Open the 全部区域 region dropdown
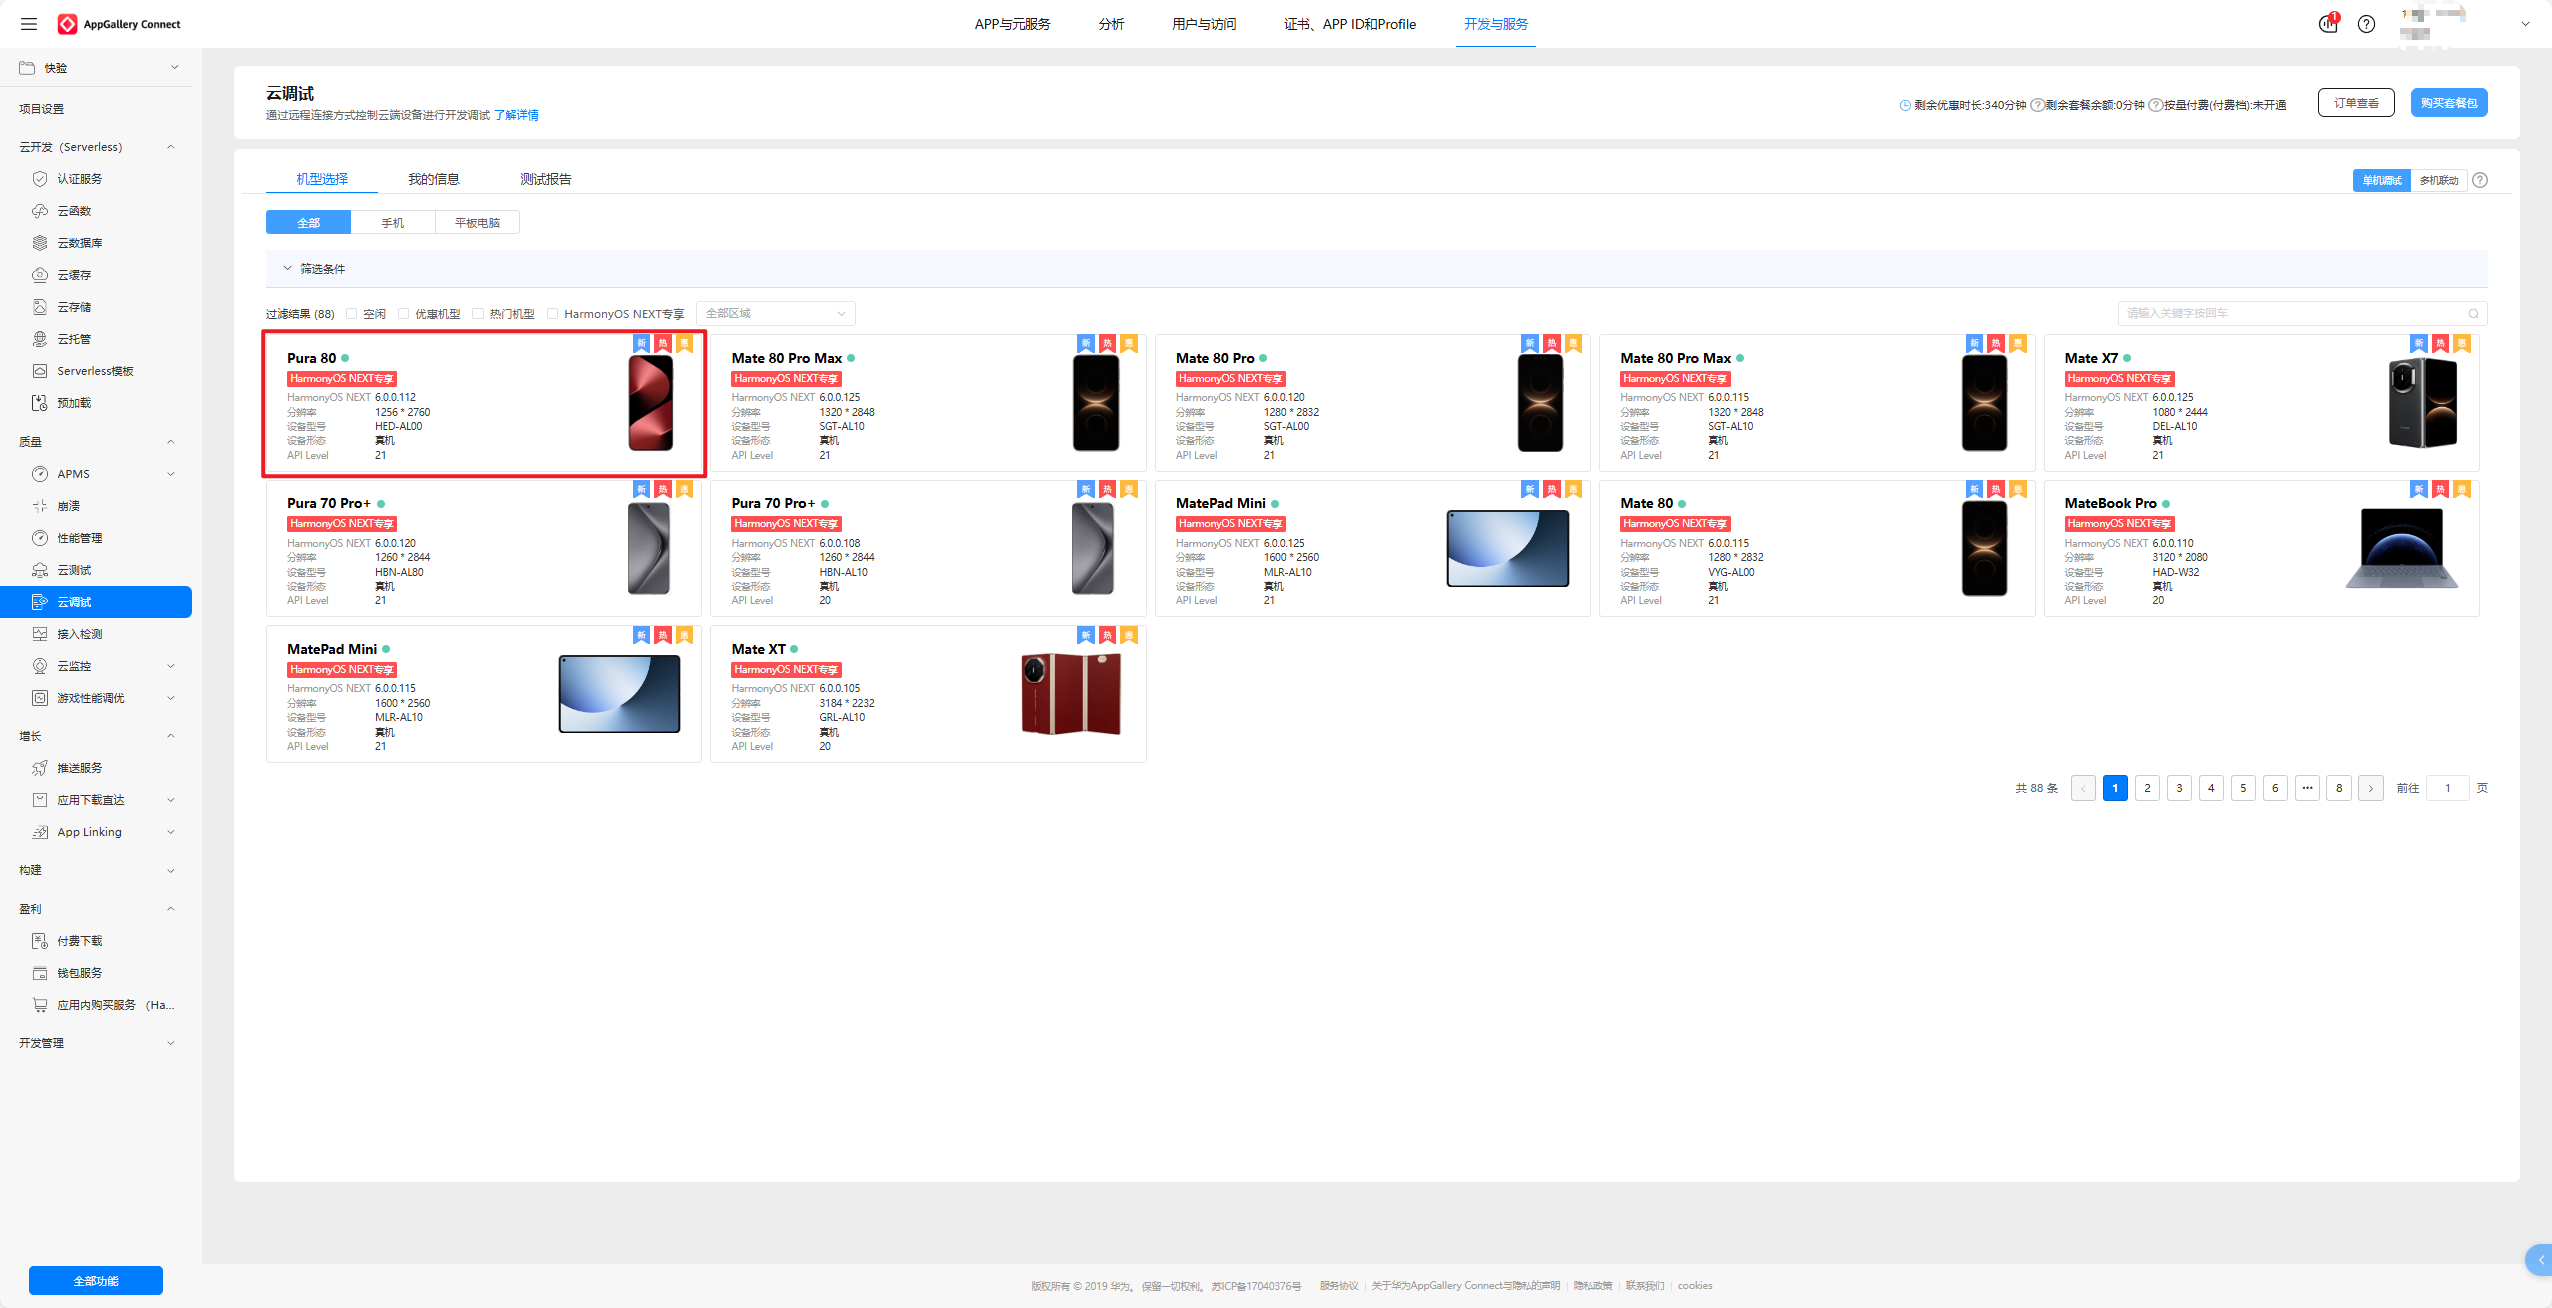Screen dimensions: 2552x1308 point(775,314)
